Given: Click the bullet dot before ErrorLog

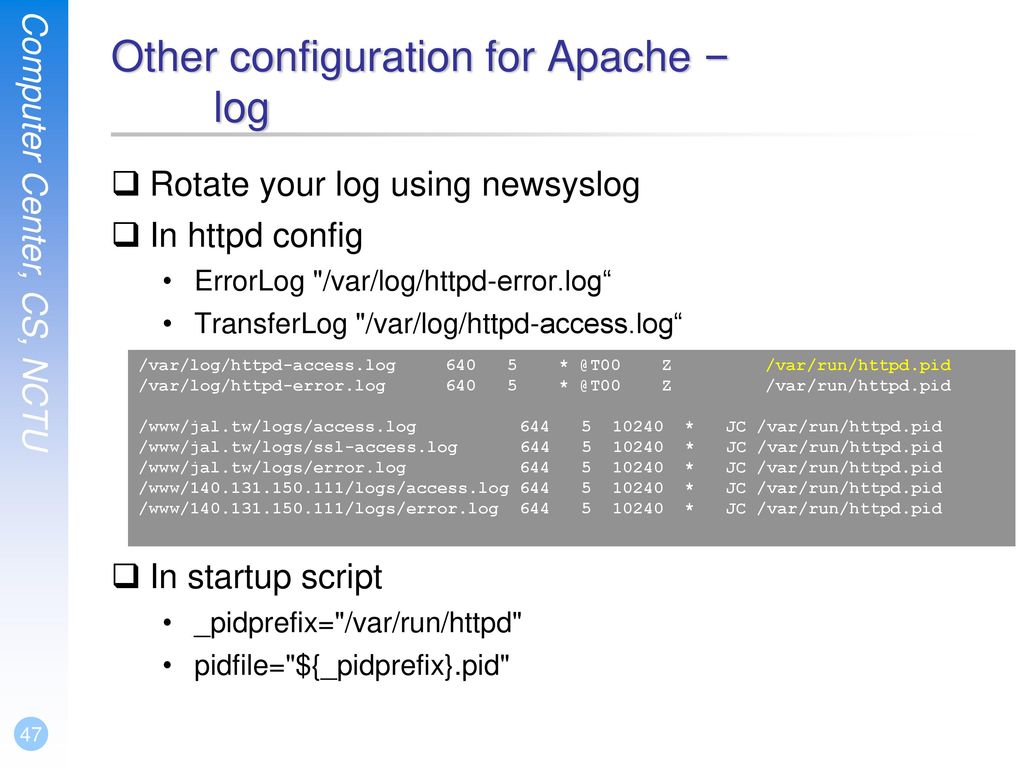Looking at the screenshot, I should click(x=167, y=281).
